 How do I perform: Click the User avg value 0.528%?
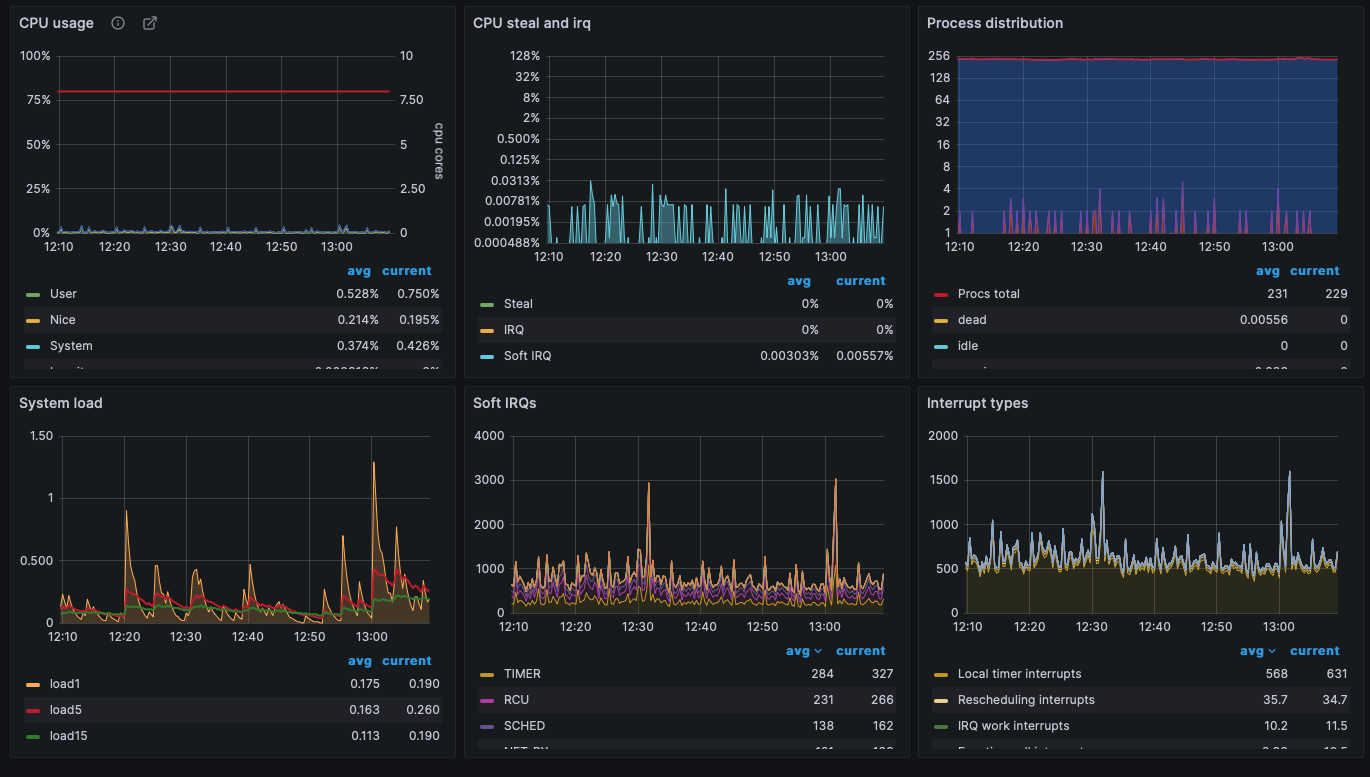357,294
